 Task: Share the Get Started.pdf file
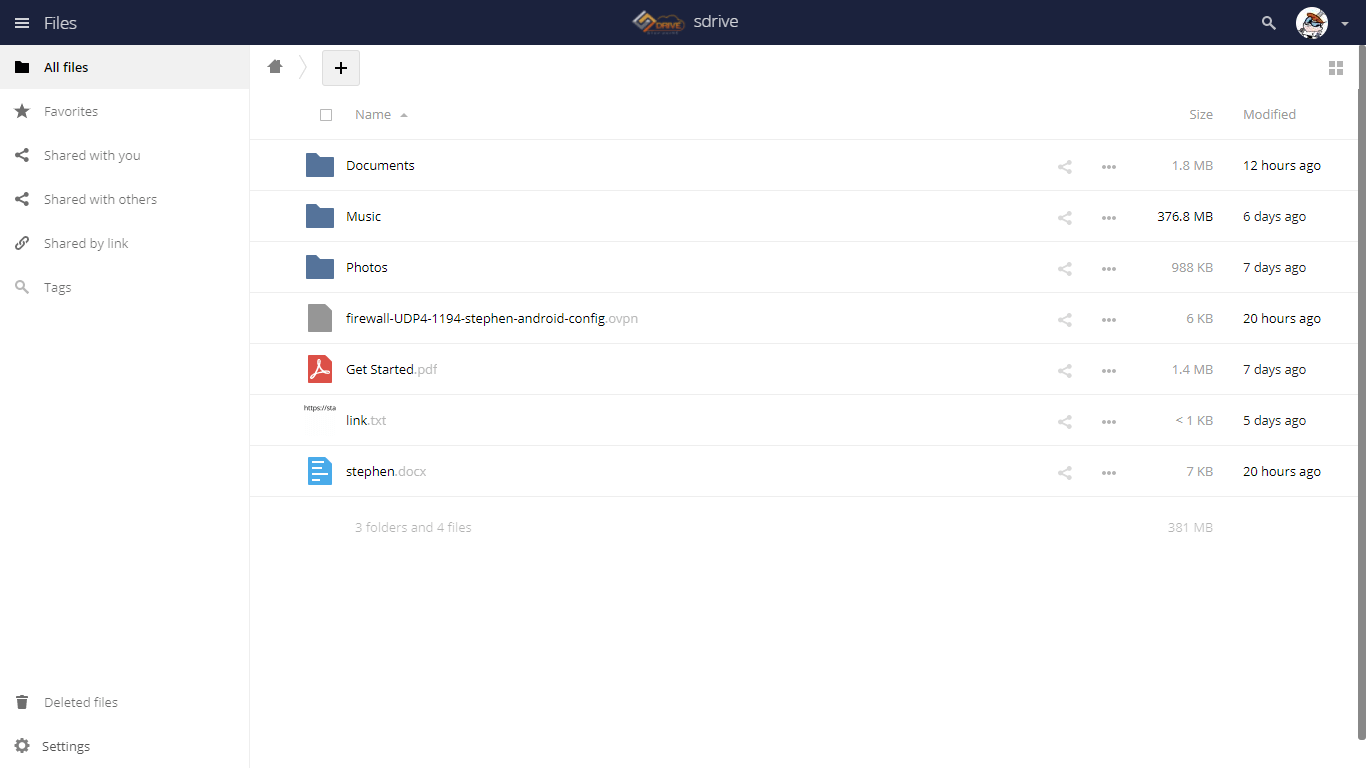pyautogui.click(x=1065, y=371)
